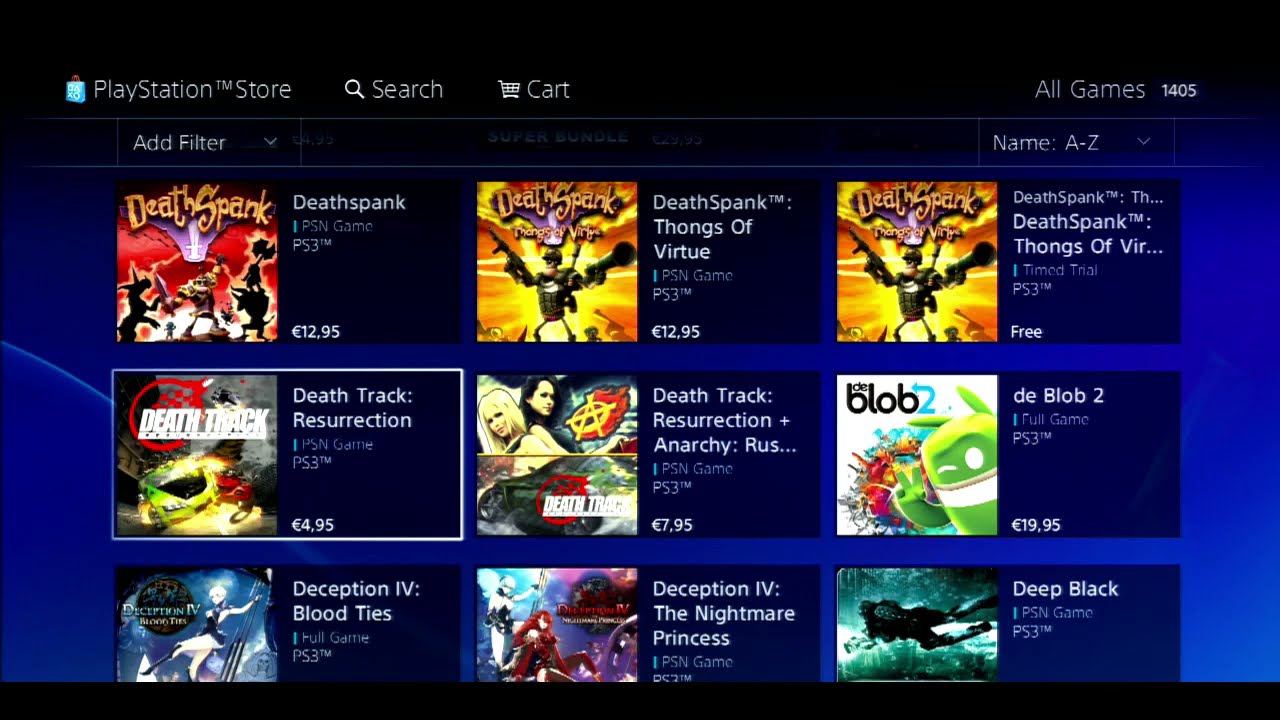Expand the Add Filter dropdown
The image size is (1280, 720).
click(x=209, y=142)
